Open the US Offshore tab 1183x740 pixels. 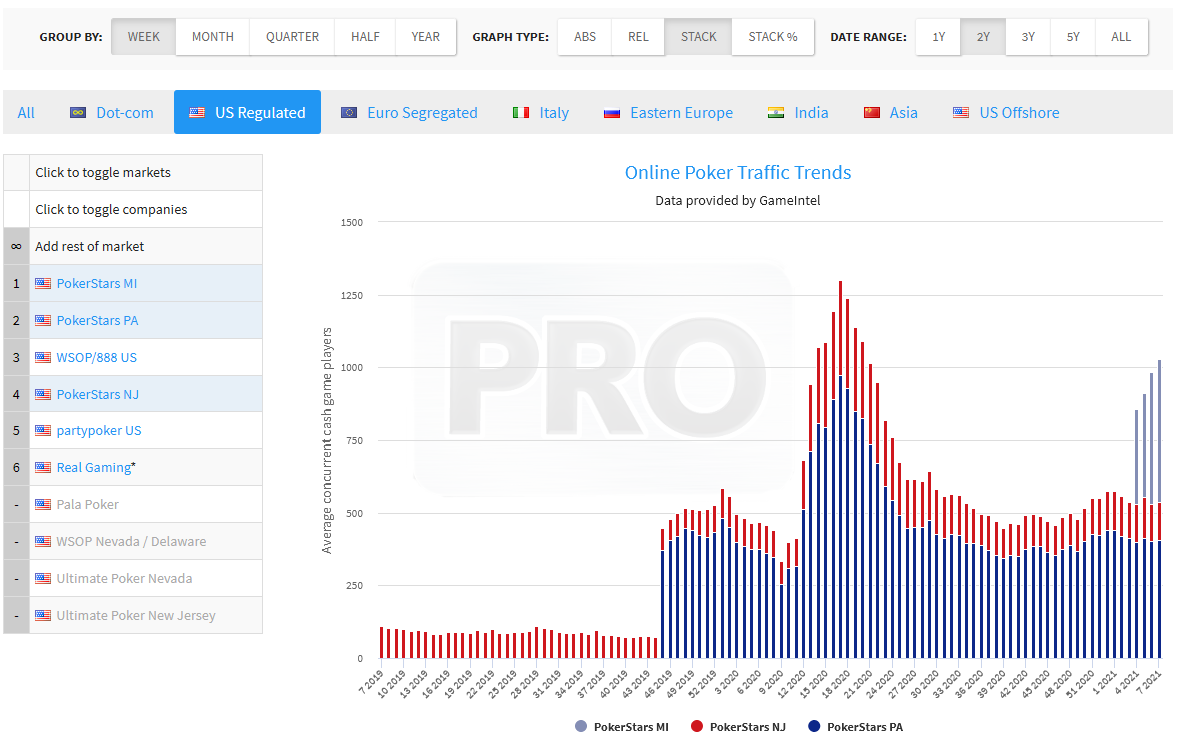pyautogui.click(x=1006, y=112)
